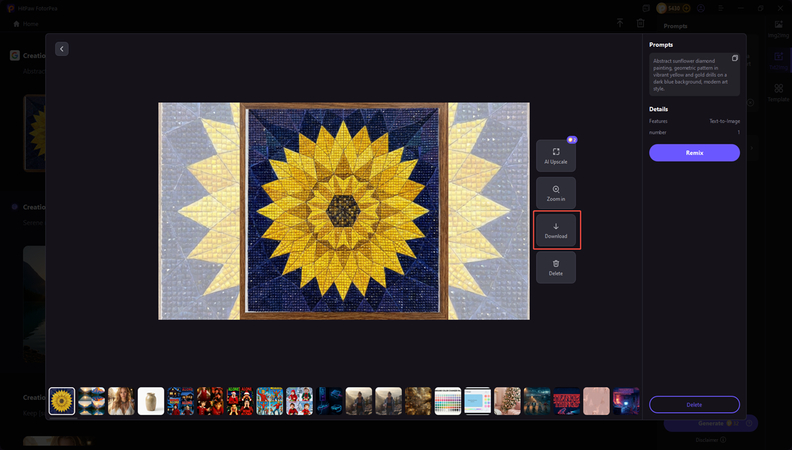Open the hamburger menu in the title bar

721,8
